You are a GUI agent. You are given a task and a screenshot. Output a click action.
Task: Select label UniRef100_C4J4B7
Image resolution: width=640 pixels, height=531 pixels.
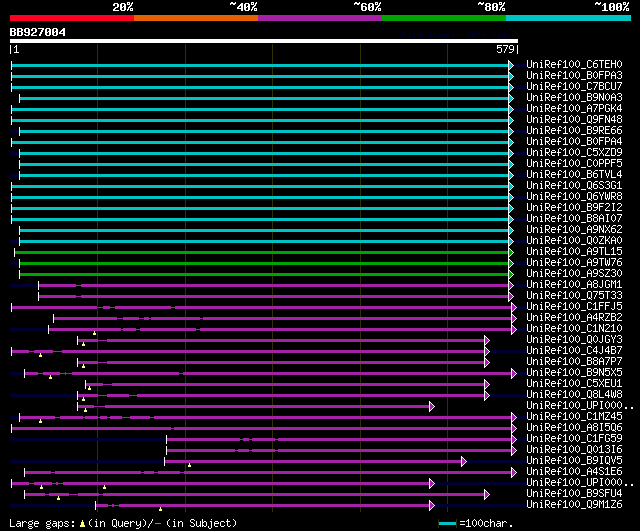574,351
